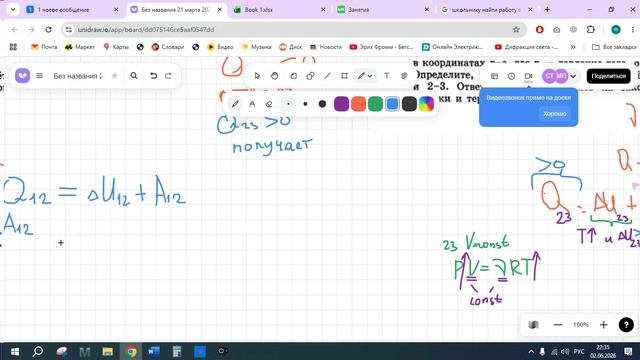Select the text tool
This screenshot has width=640, height=360.
click(387, 76)
